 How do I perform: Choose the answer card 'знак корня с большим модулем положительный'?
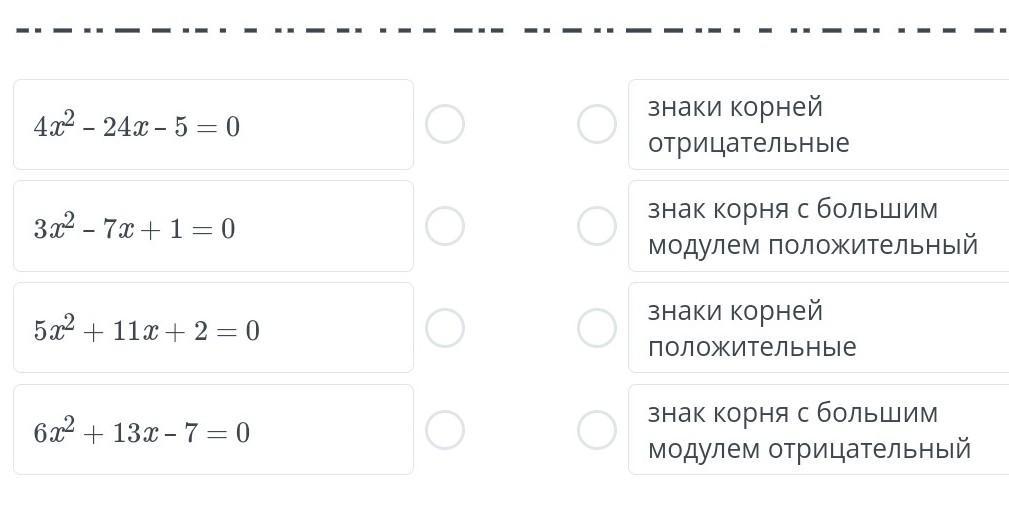[x=818, y=226]
